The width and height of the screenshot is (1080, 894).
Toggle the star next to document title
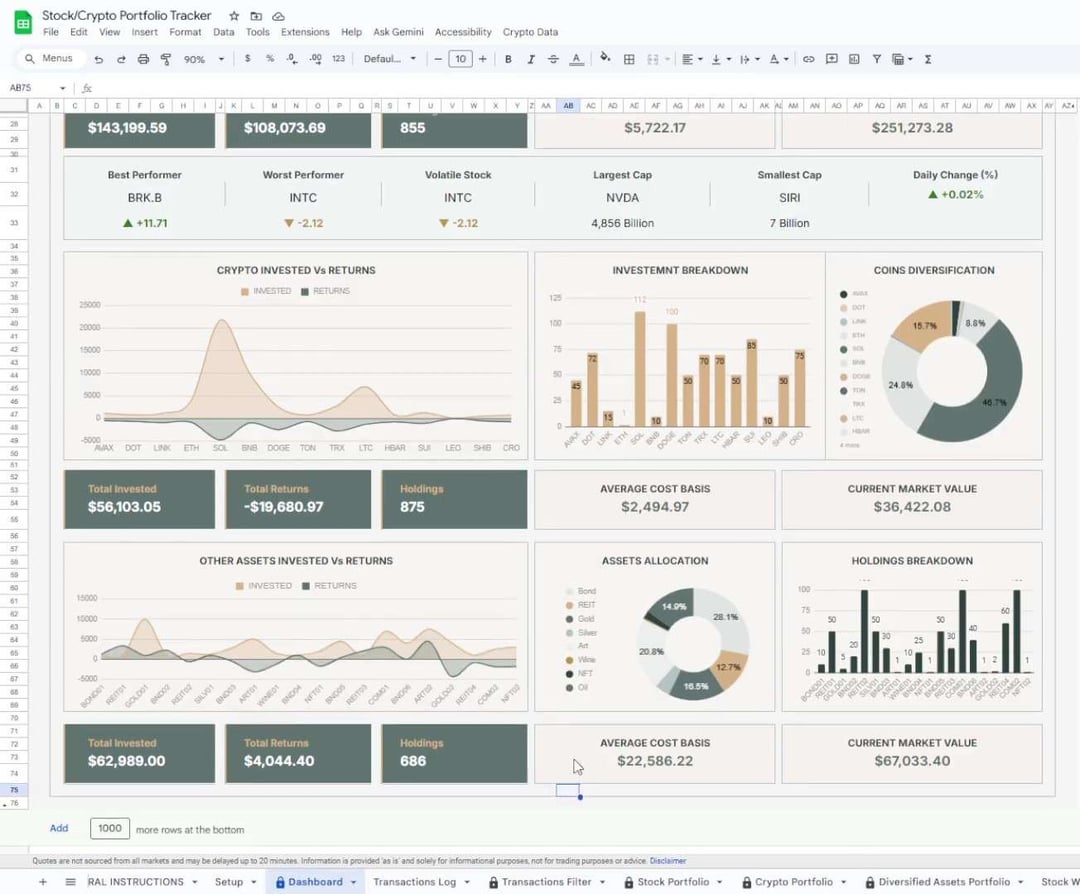pos(234,16)
